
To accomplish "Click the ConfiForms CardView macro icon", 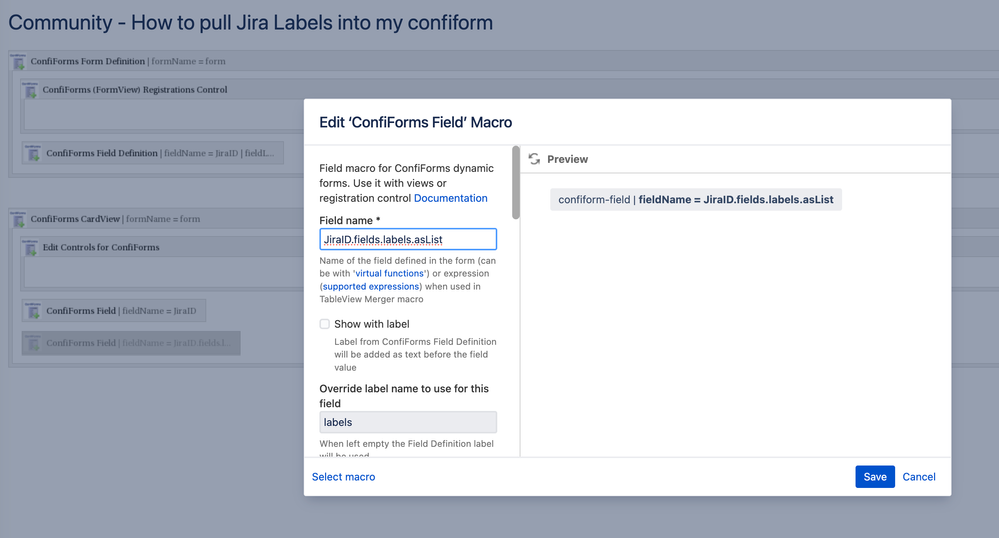I will (x=18, y=219).
